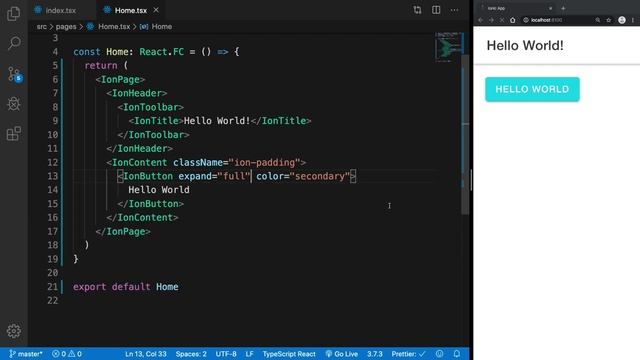Viewport: 640px width, 360px height.
Task: Click the browser home icon
Action: [x=513, y=20]
